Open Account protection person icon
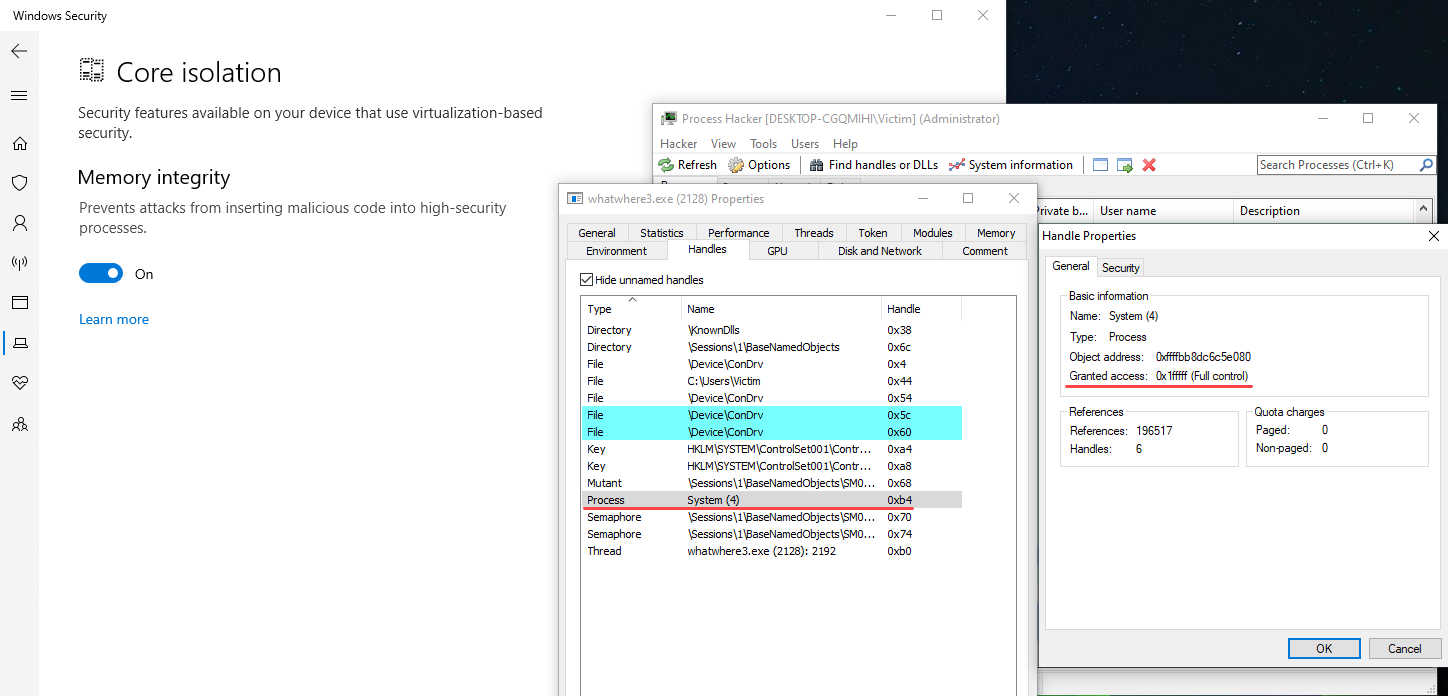 (19, 223)
